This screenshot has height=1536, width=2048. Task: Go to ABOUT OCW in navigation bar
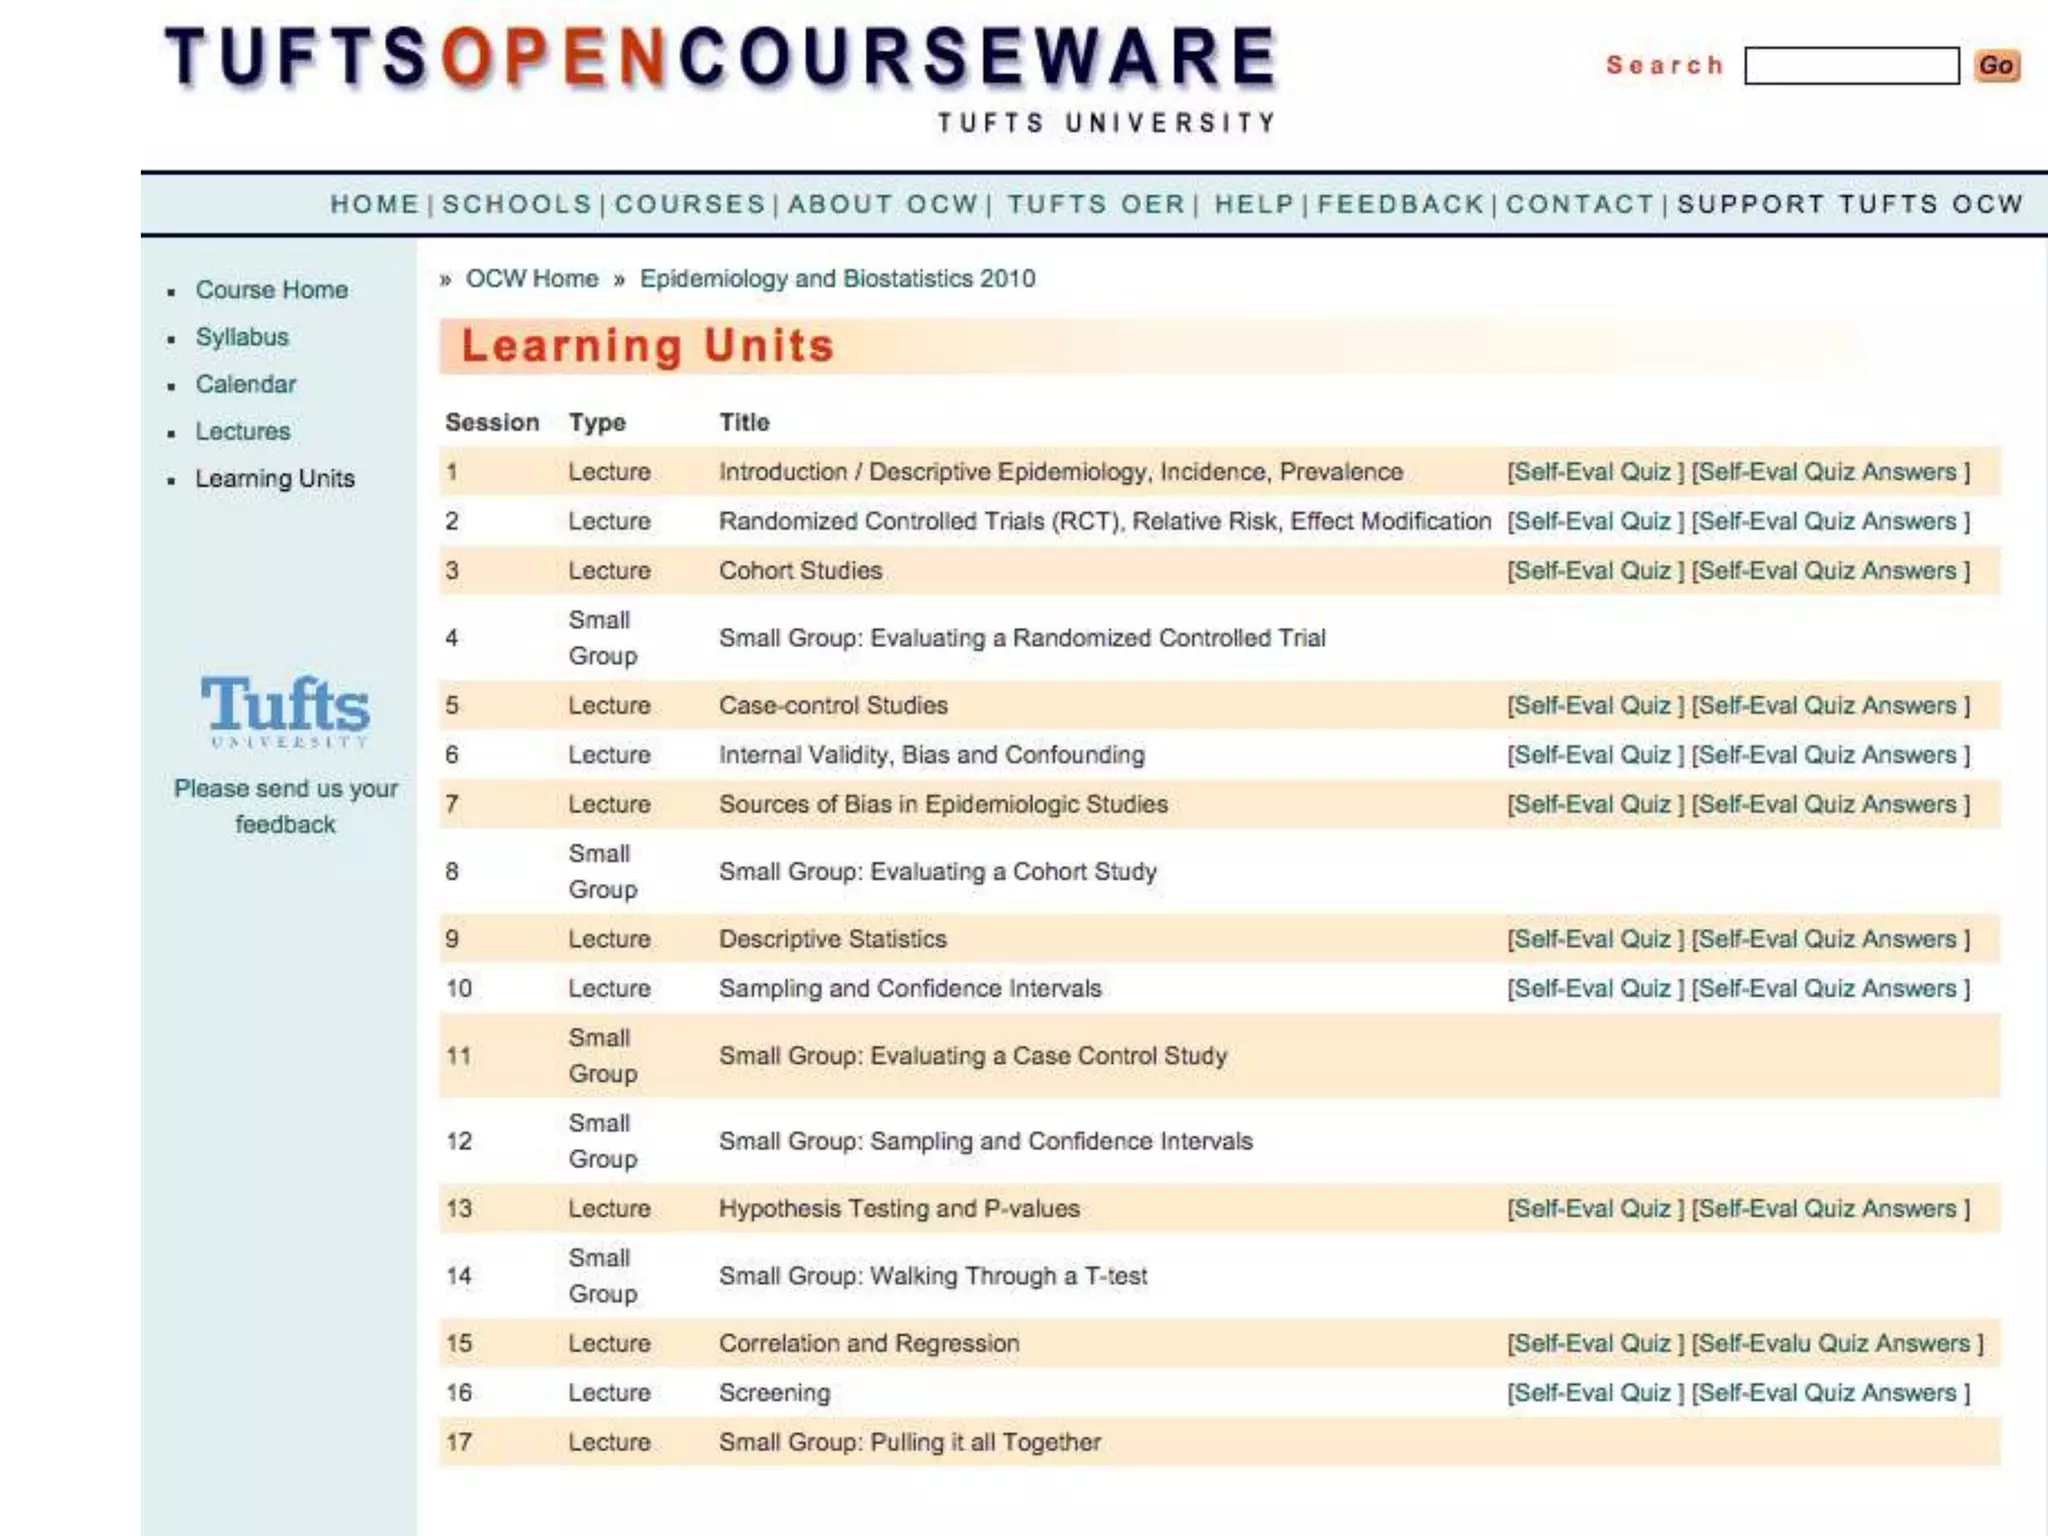883,204
